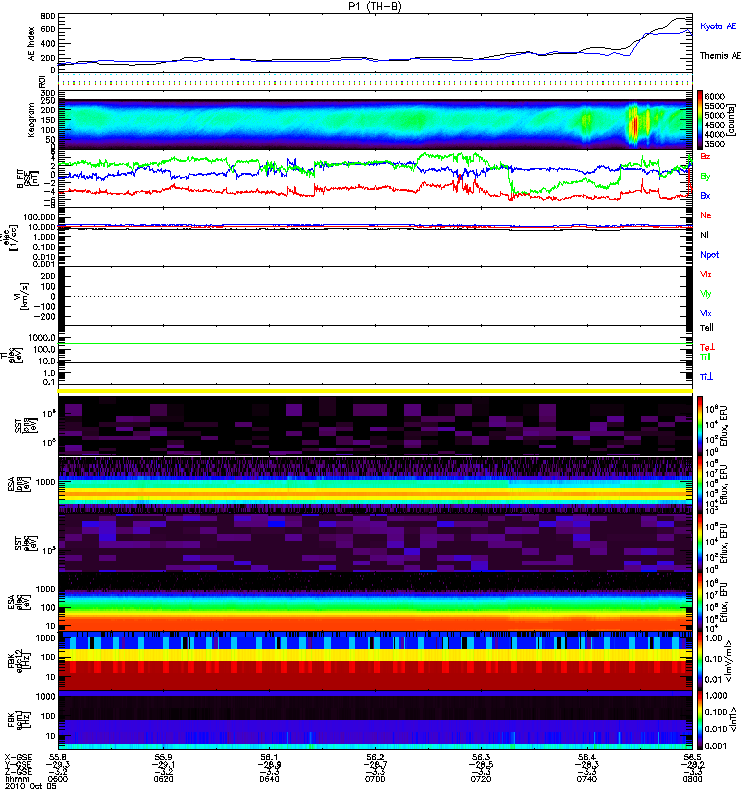The width and height of the screenshot is (750, 800).
Task: Click the black Te parallel legend label
Action: tap(706, 328)
